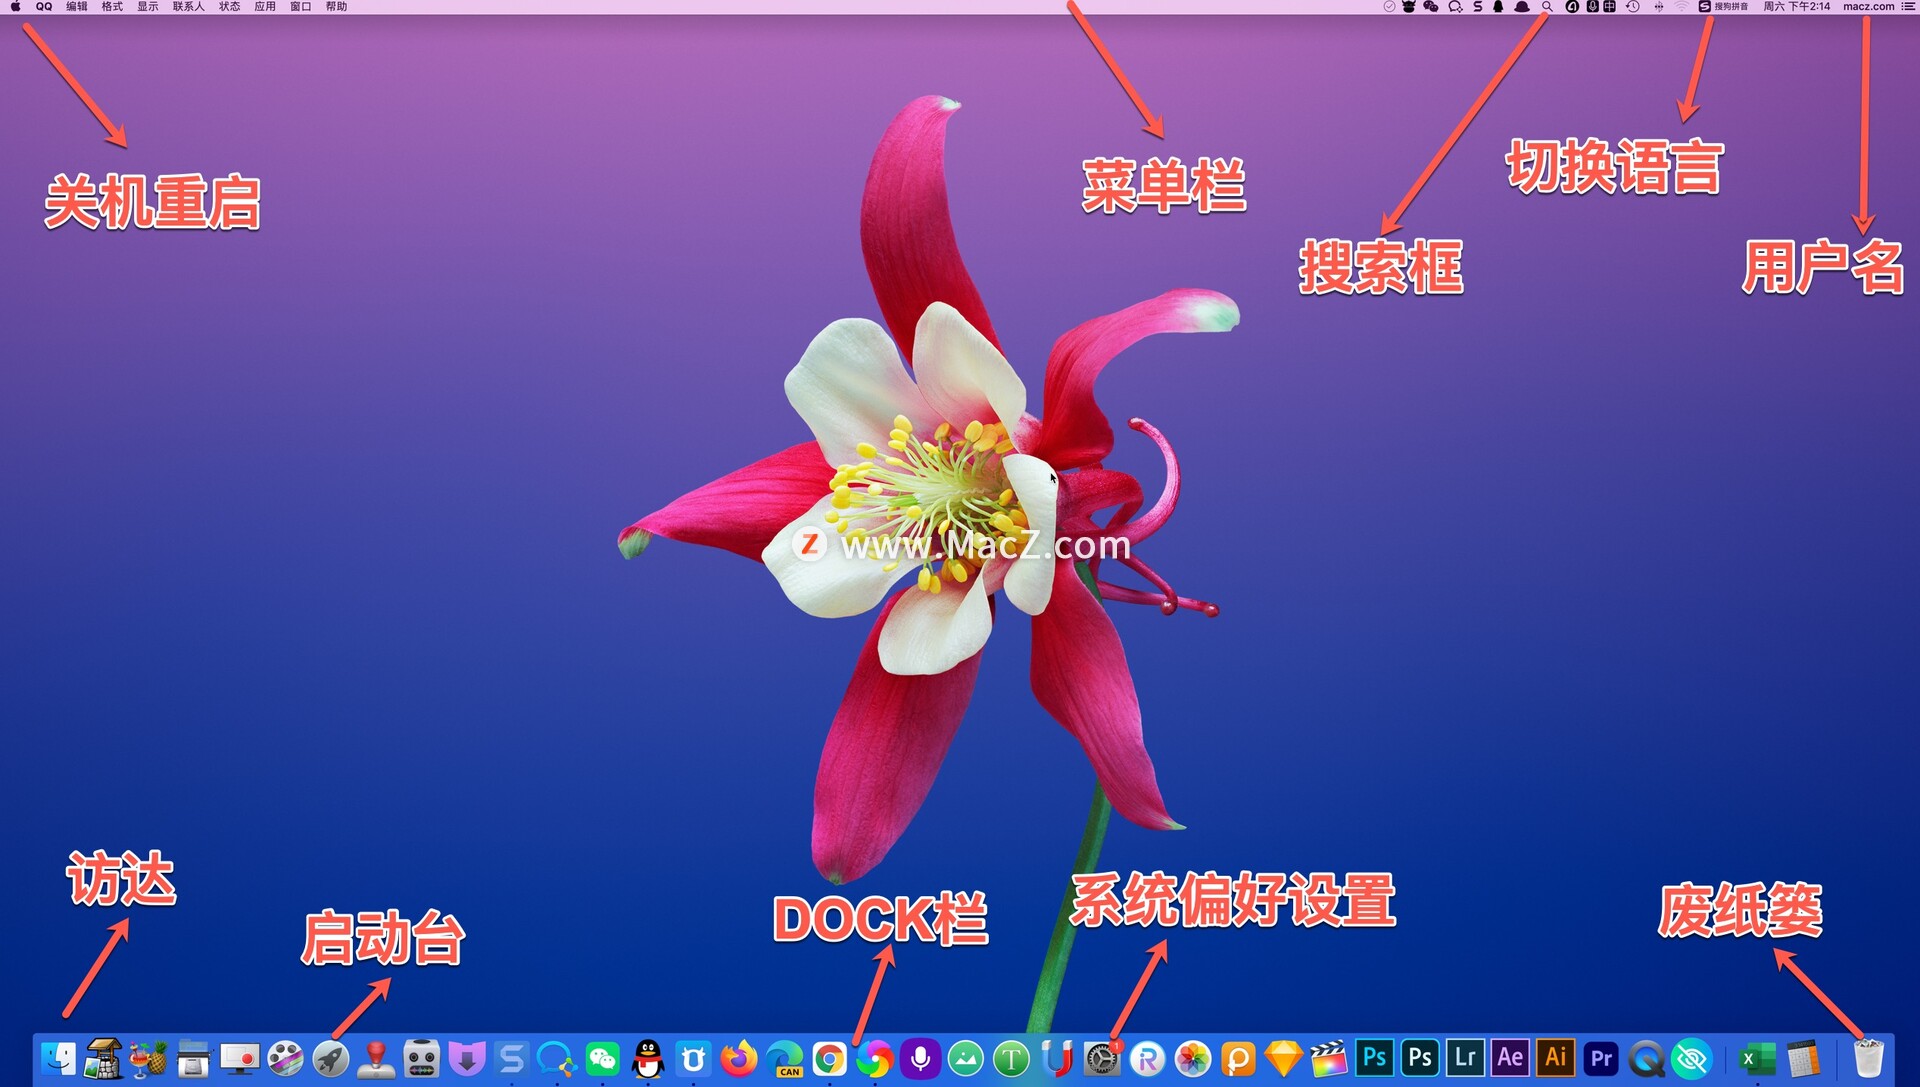Image resolution: width=1920 pixels, height=1087 pixels.
Task: Launch Adobe Premiere Pro from the Dock
Action: point(1602,1060)
